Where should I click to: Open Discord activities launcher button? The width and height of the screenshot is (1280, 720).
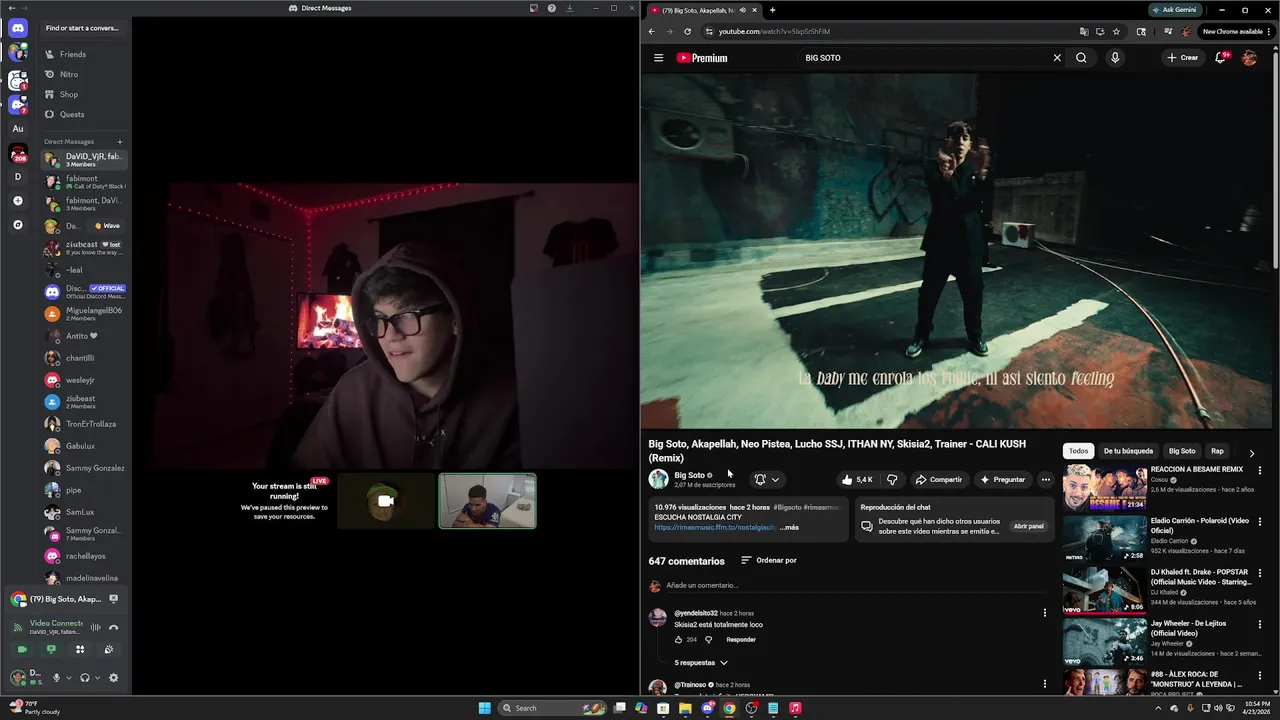[x=80, y=649]
